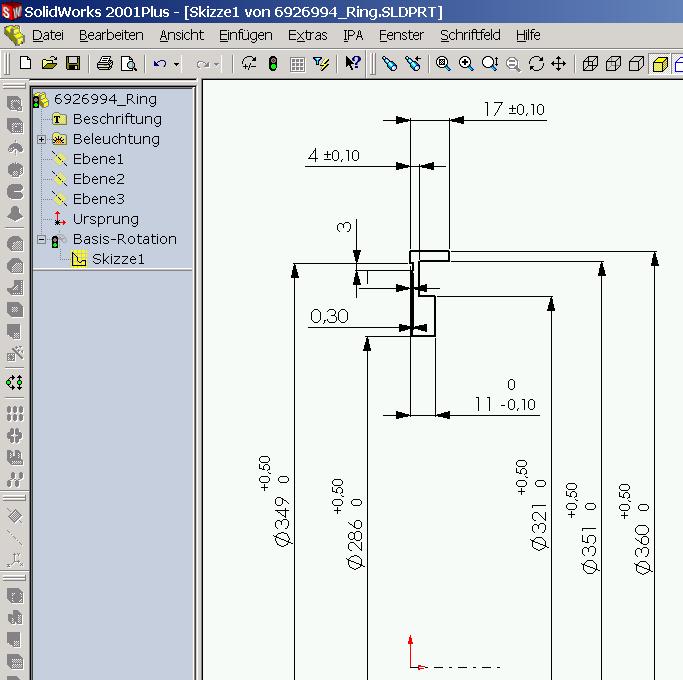Click the Open folder icon in the toolbar

click(x=49, y=64)
